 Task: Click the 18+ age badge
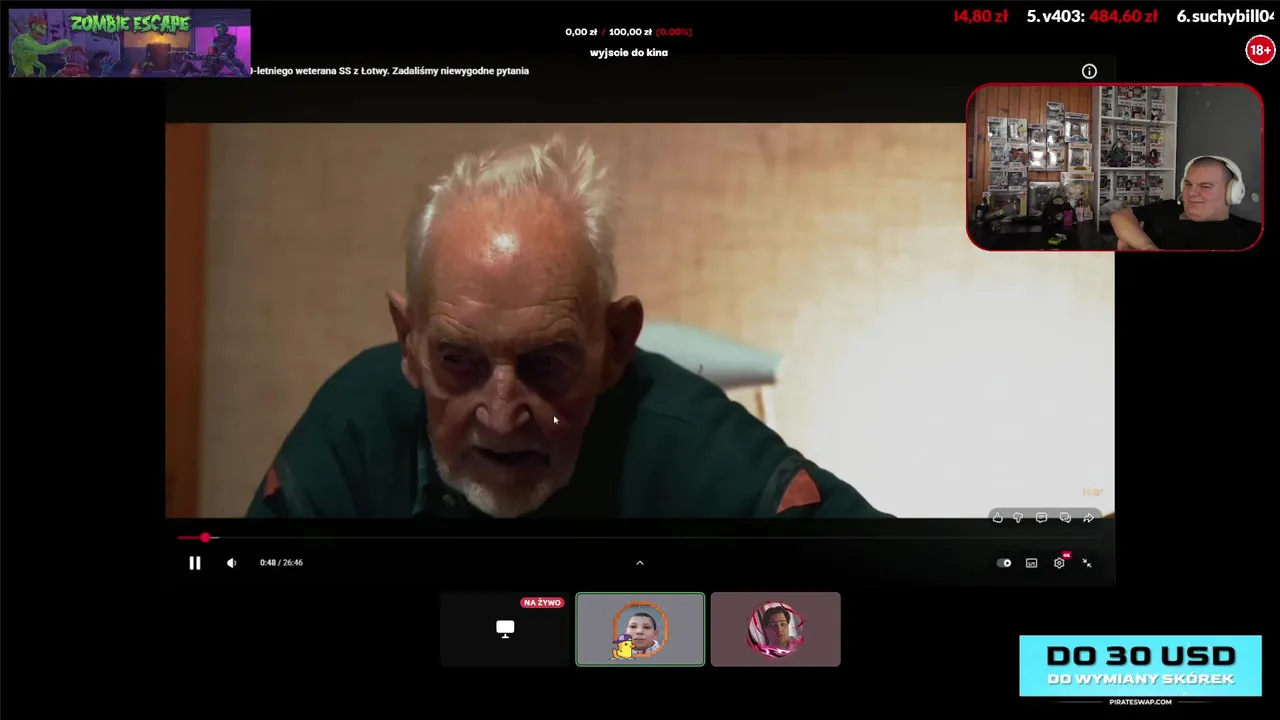pos(1260,49)
